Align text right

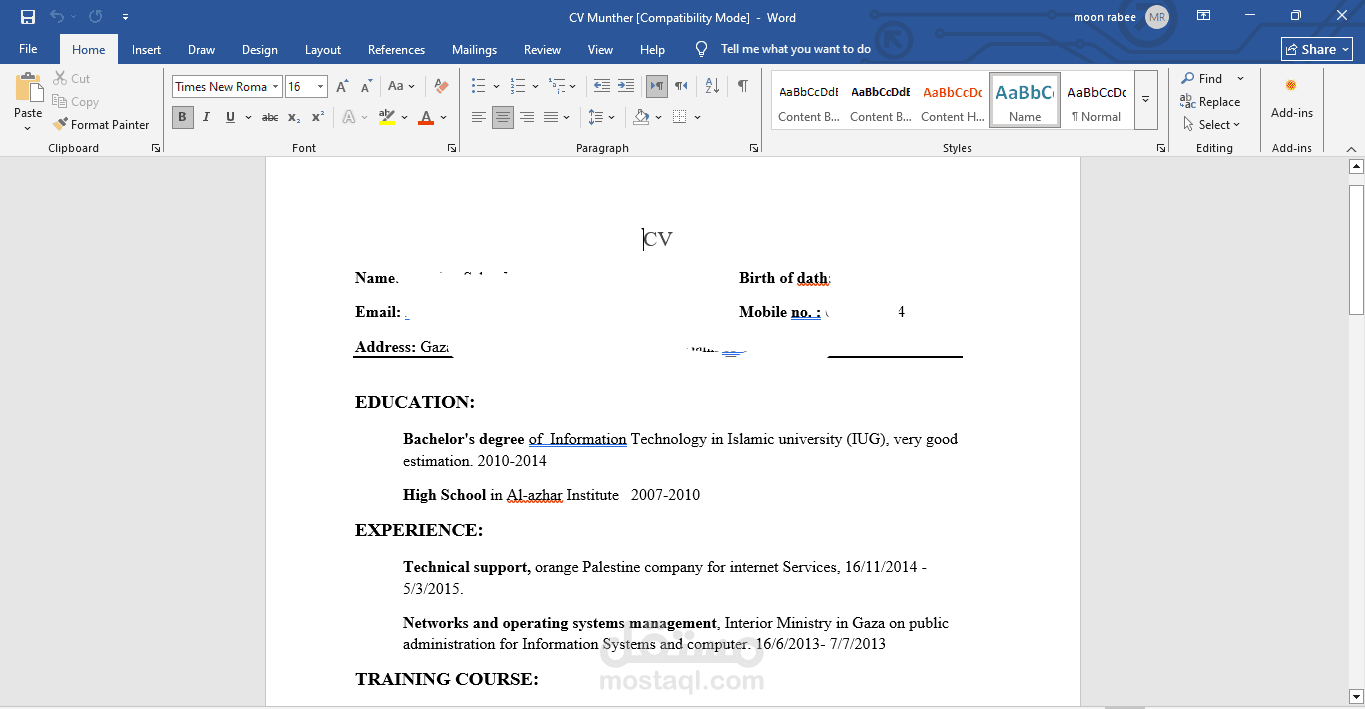[527, 117]
